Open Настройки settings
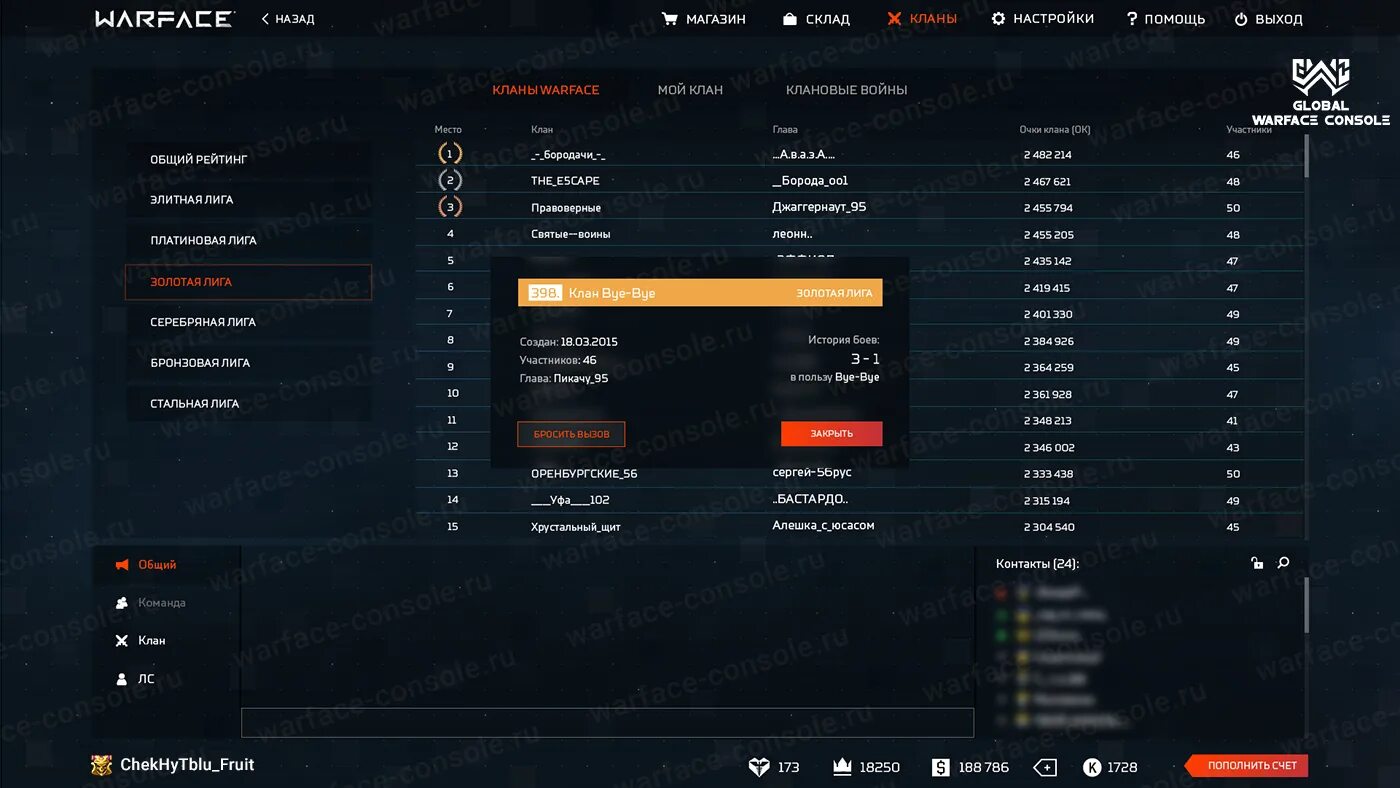Viewport: 1400px width, 788px height. click(x=1042, y=19)
